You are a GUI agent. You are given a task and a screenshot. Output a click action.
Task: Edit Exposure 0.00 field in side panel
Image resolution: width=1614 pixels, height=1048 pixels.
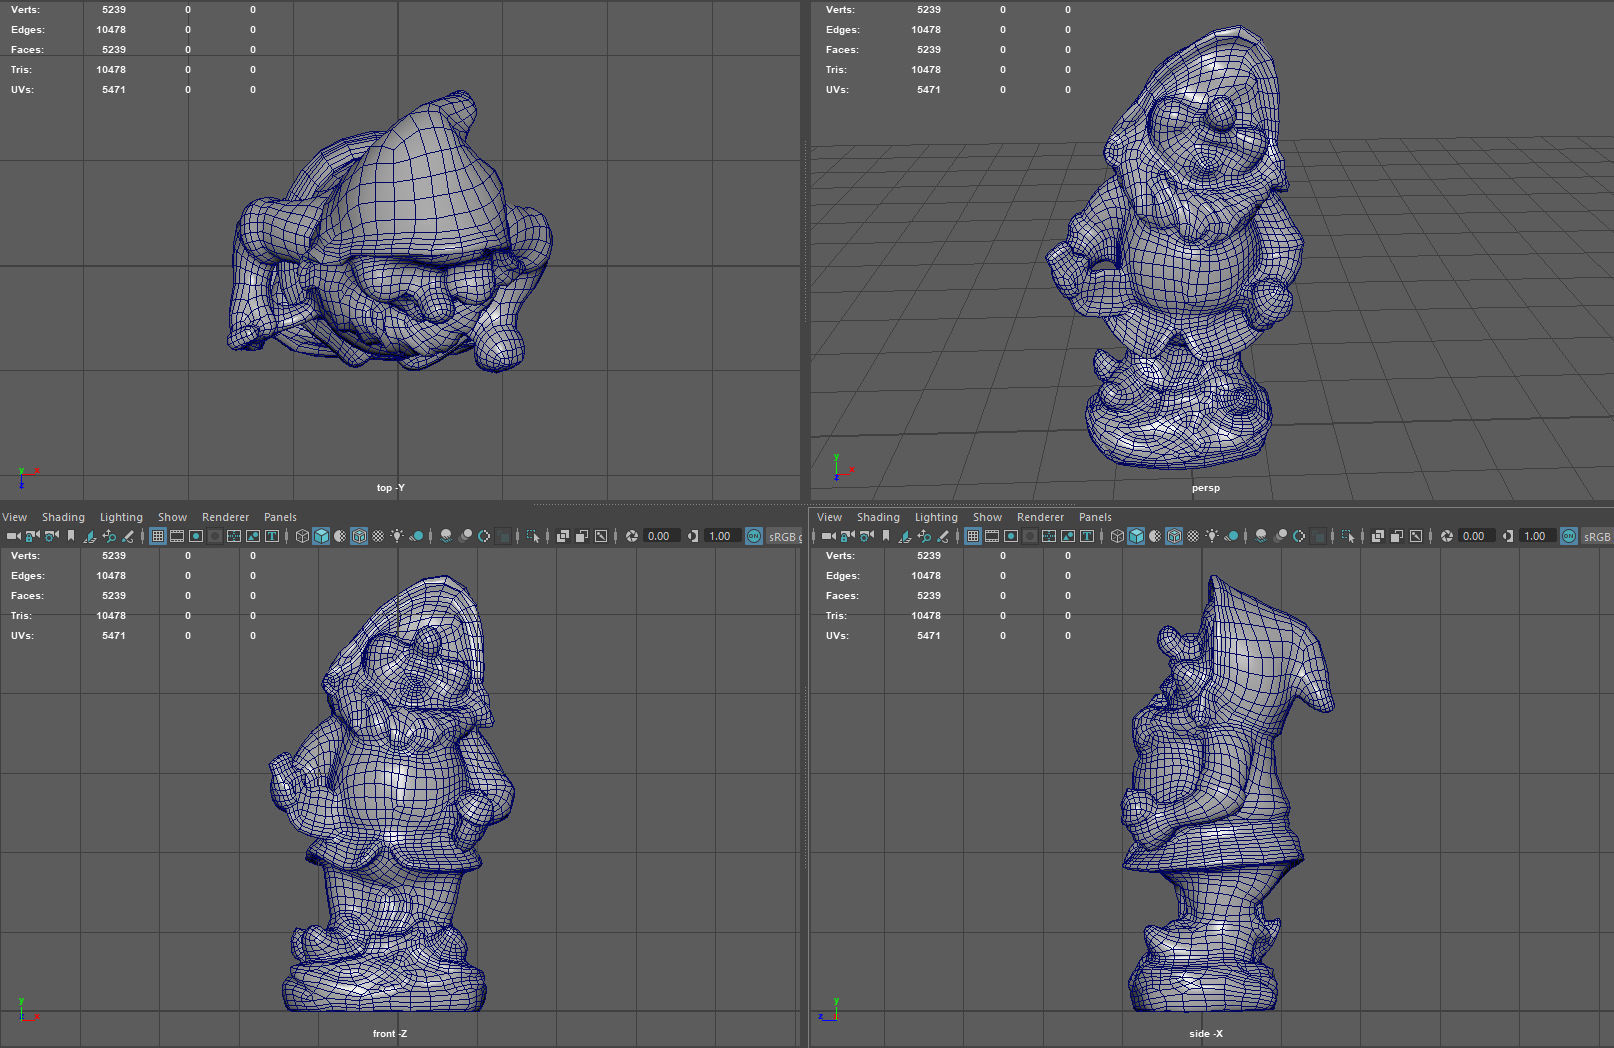(1476, 536)
